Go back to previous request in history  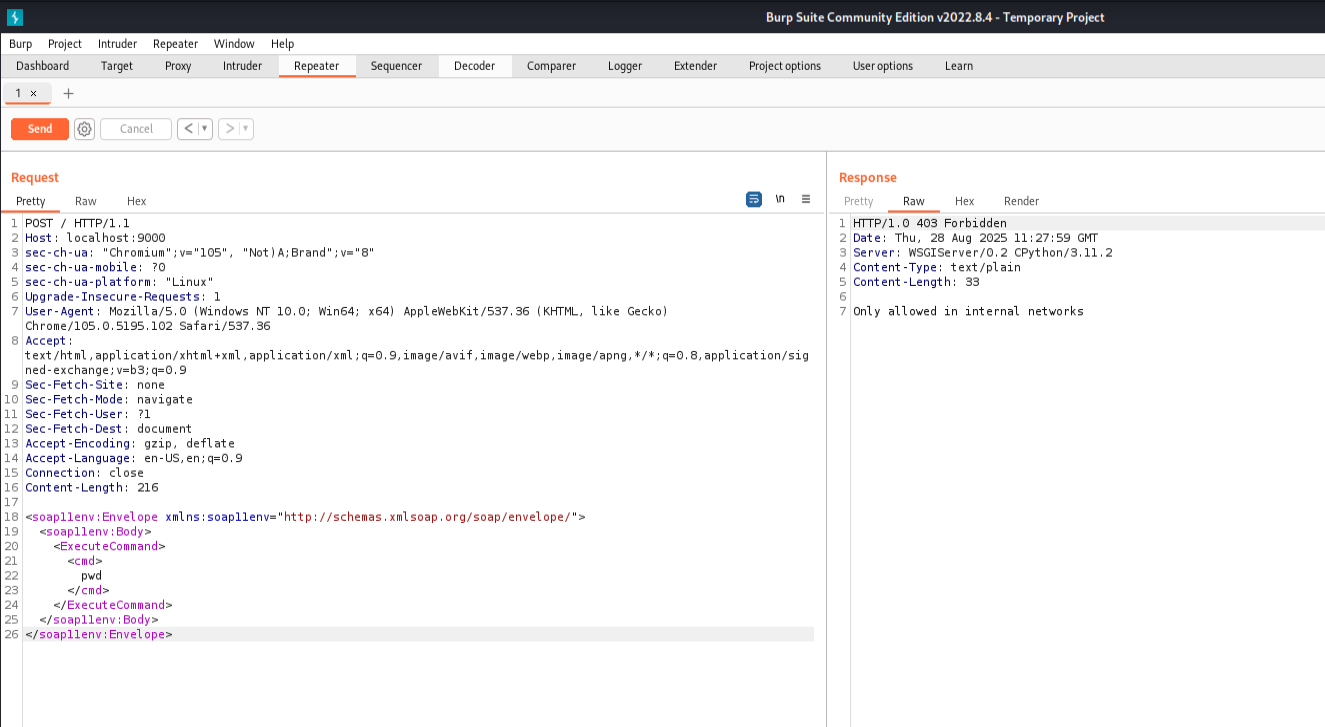point(188,129)
